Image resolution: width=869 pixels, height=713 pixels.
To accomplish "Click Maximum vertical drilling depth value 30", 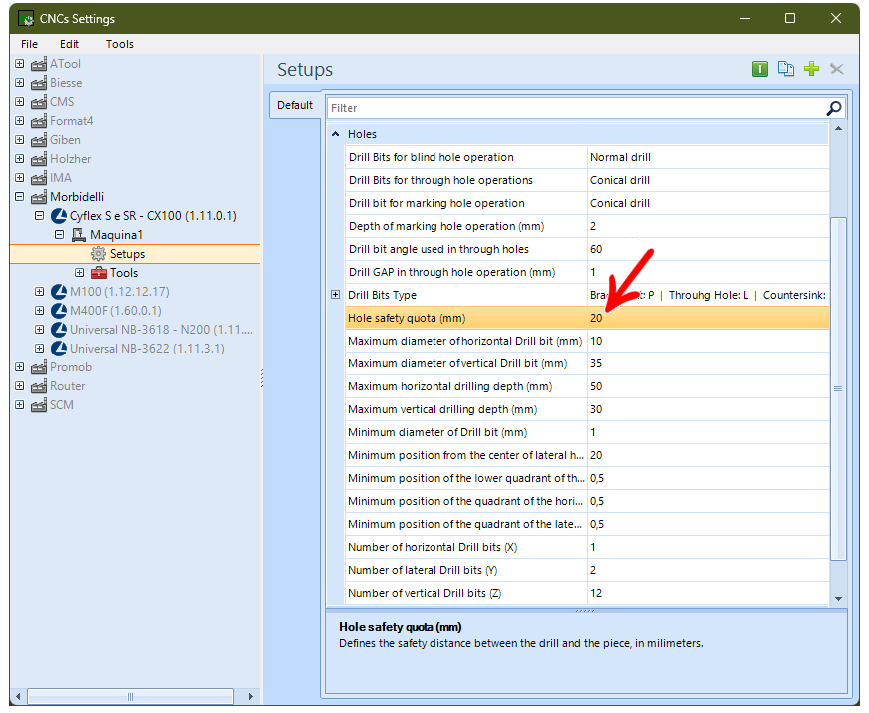I will pyautogui.click(x=708, y=409).
